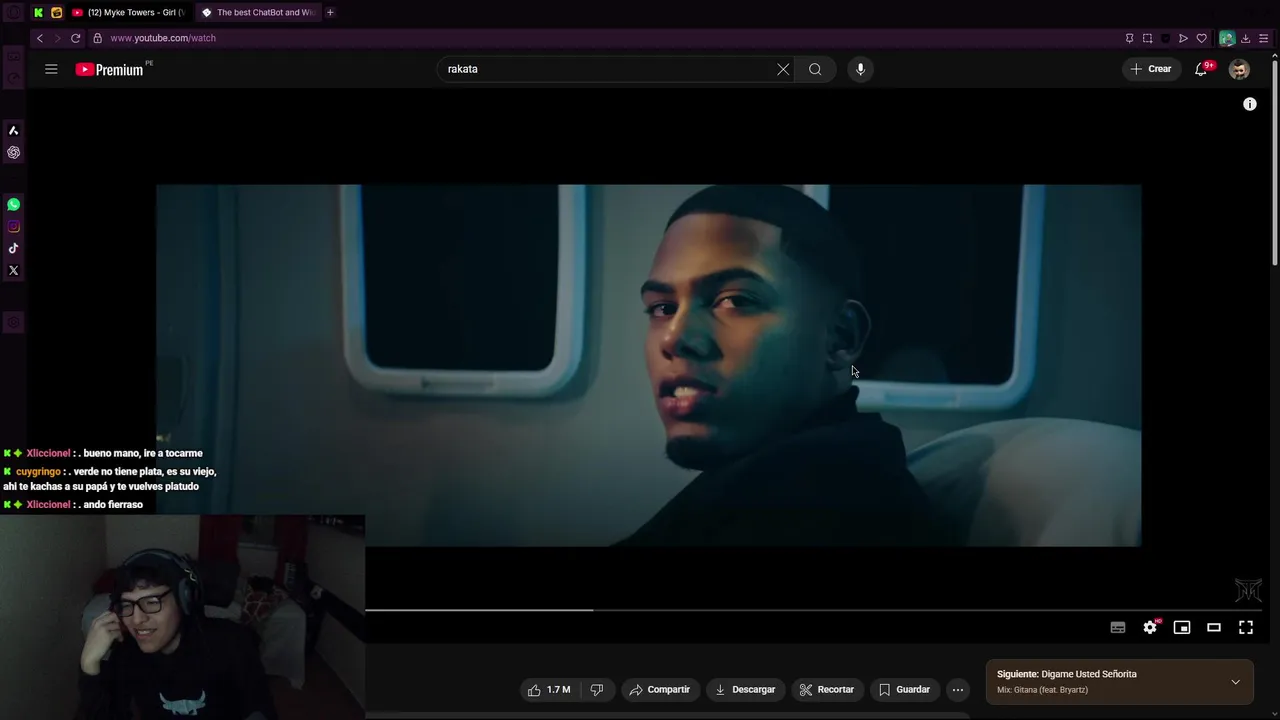1280x720 pixels.
Task: Click the pinboard icon in address bar
Action: tap(1129, 38)
